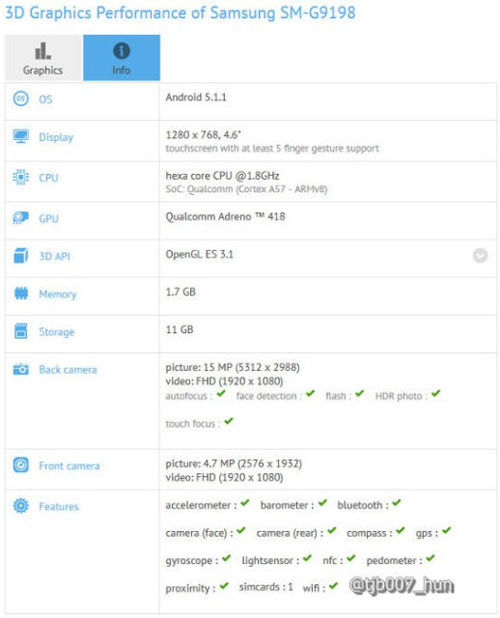
Task: Click the barometer checkmark
Action: pos(323,503)
